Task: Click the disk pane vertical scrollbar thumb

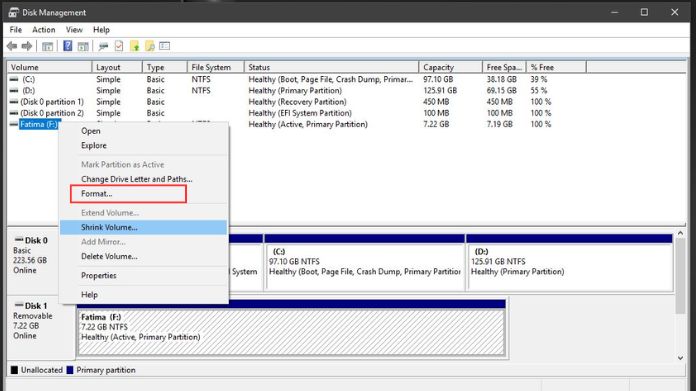Action: (680, 276)
